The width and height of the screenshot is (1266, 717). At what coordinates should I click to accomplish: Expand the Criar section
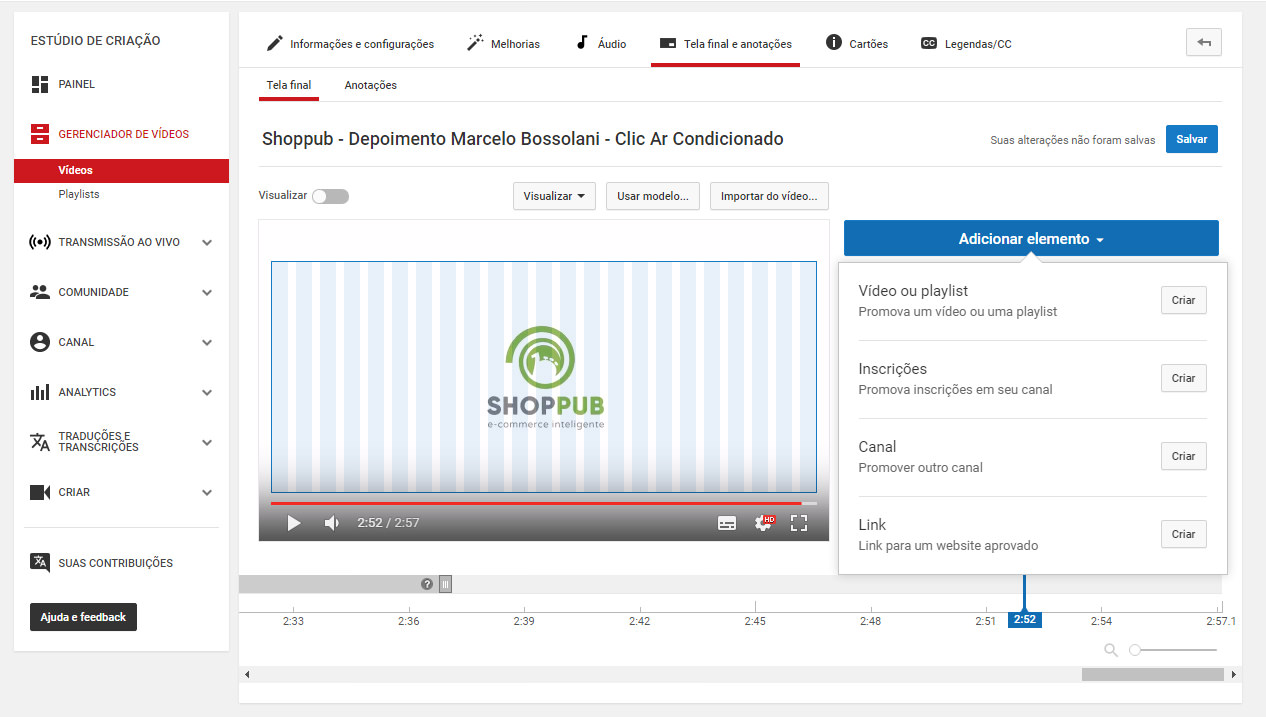tap(207, 492)
